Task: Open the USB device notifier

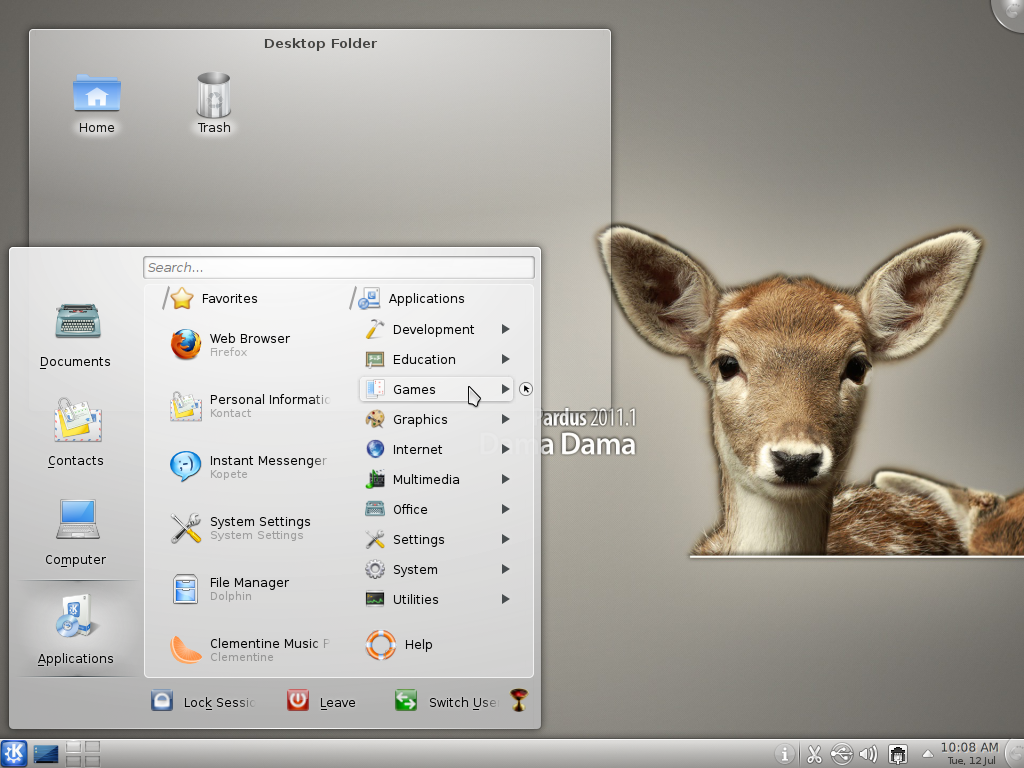Action: 841,753
